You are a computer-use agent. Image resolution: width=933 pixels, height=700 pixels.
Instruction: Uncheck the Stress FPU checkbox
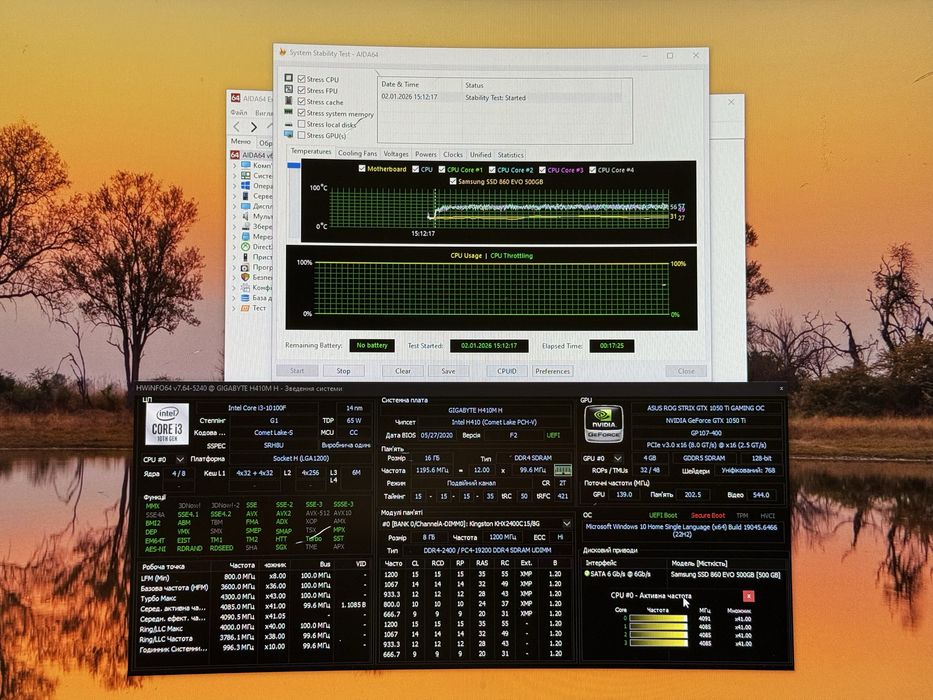click(x=302, y=90)
